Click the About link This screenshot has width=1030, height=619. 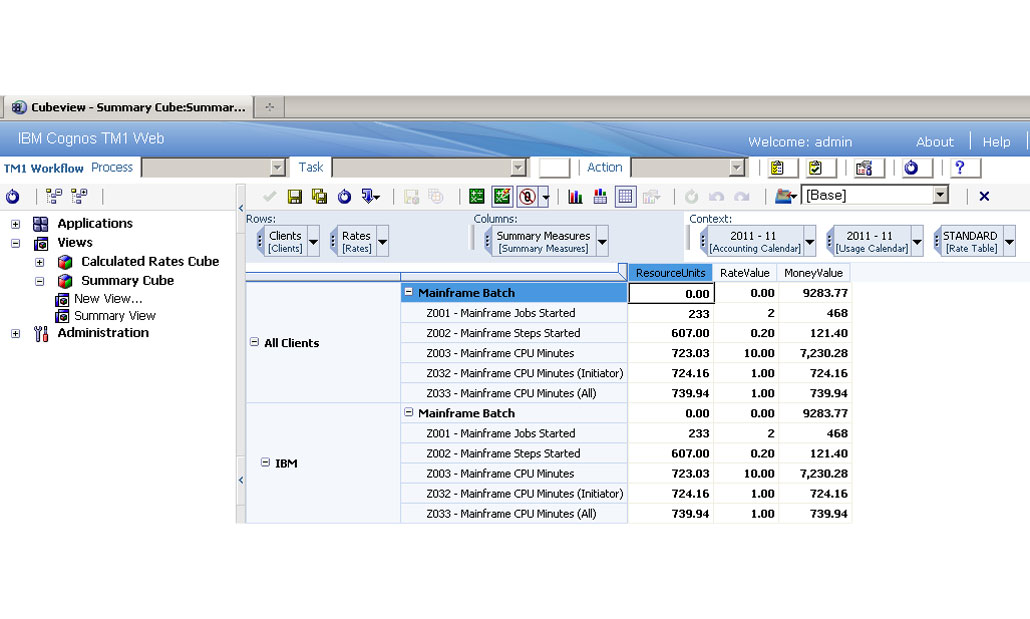934,141
